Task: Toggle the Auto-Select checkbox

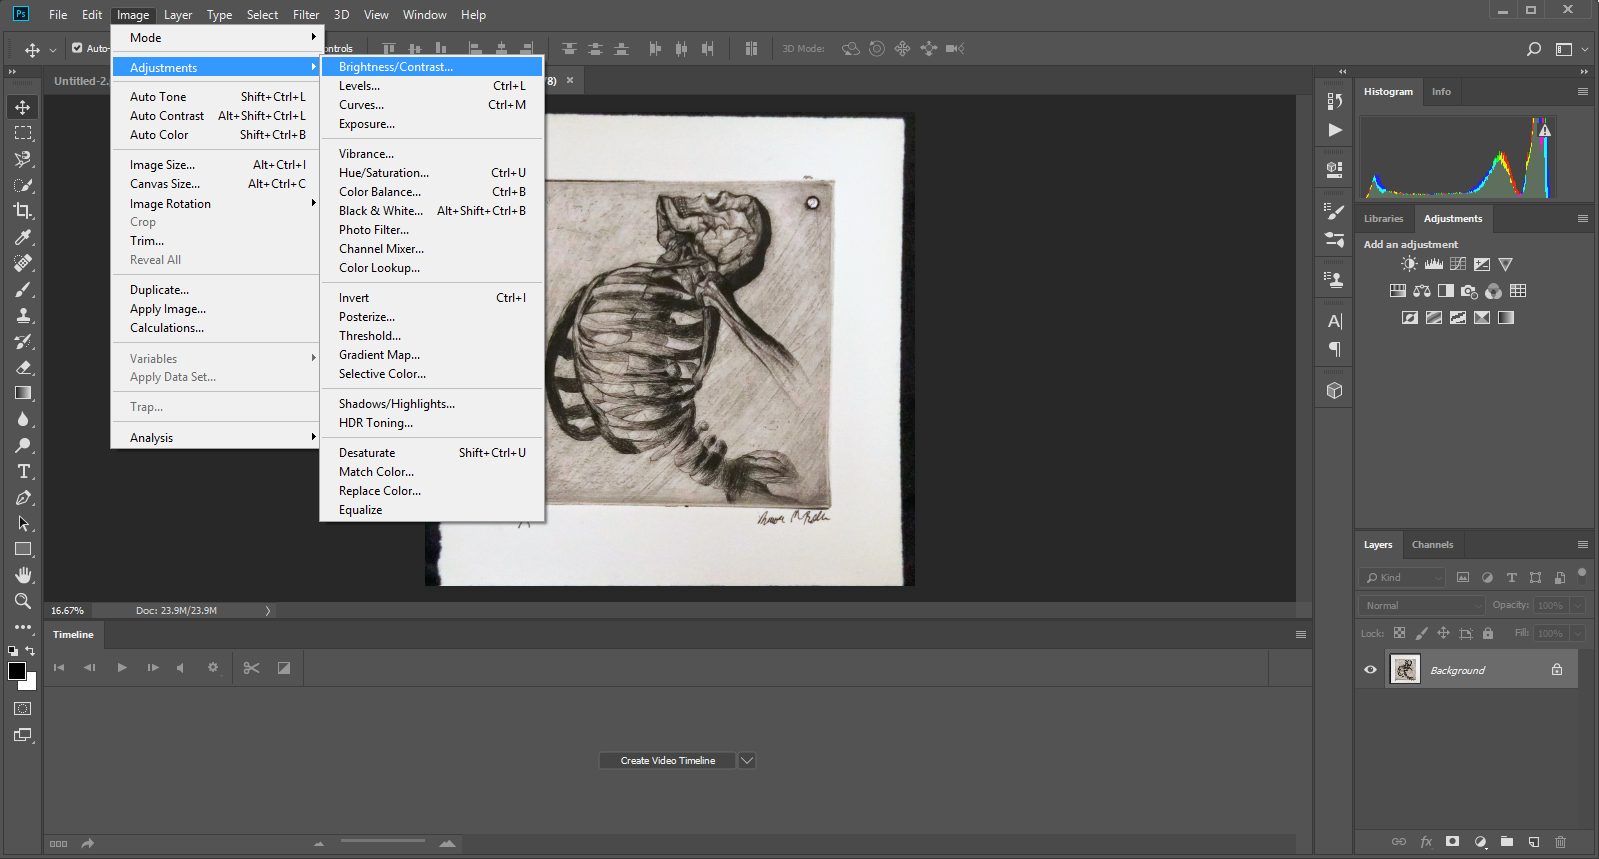Action: [77, 48]
